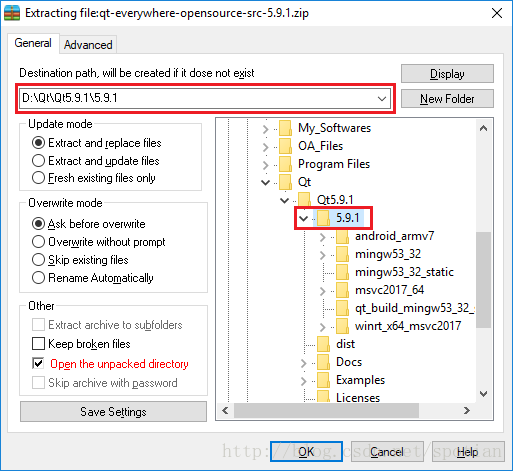This screenshot has width=513, height=471.
Task: Expand the Docs tree node
Action: tap(303, 363)
